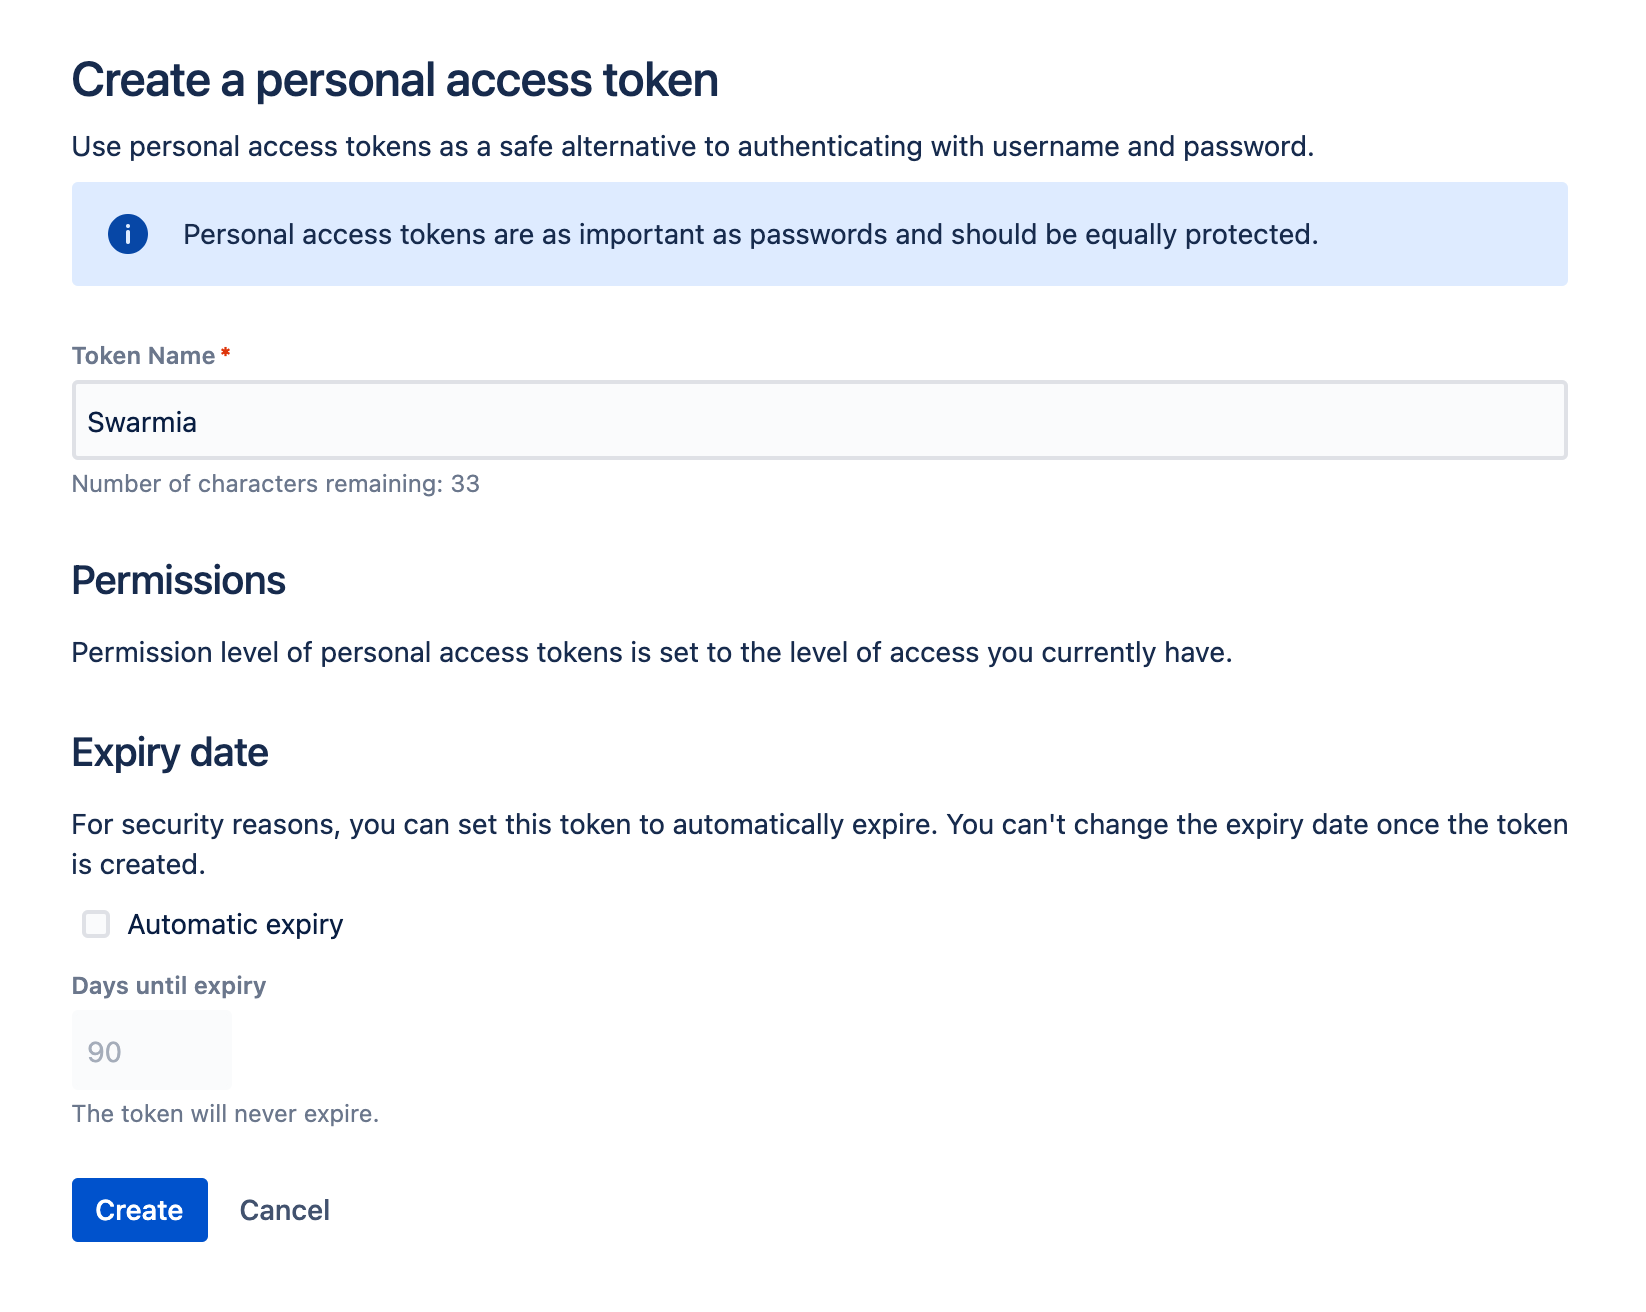Click the Permissions section heading
The height and width of the screenshot is (1312, 1646).
[179, 581]
